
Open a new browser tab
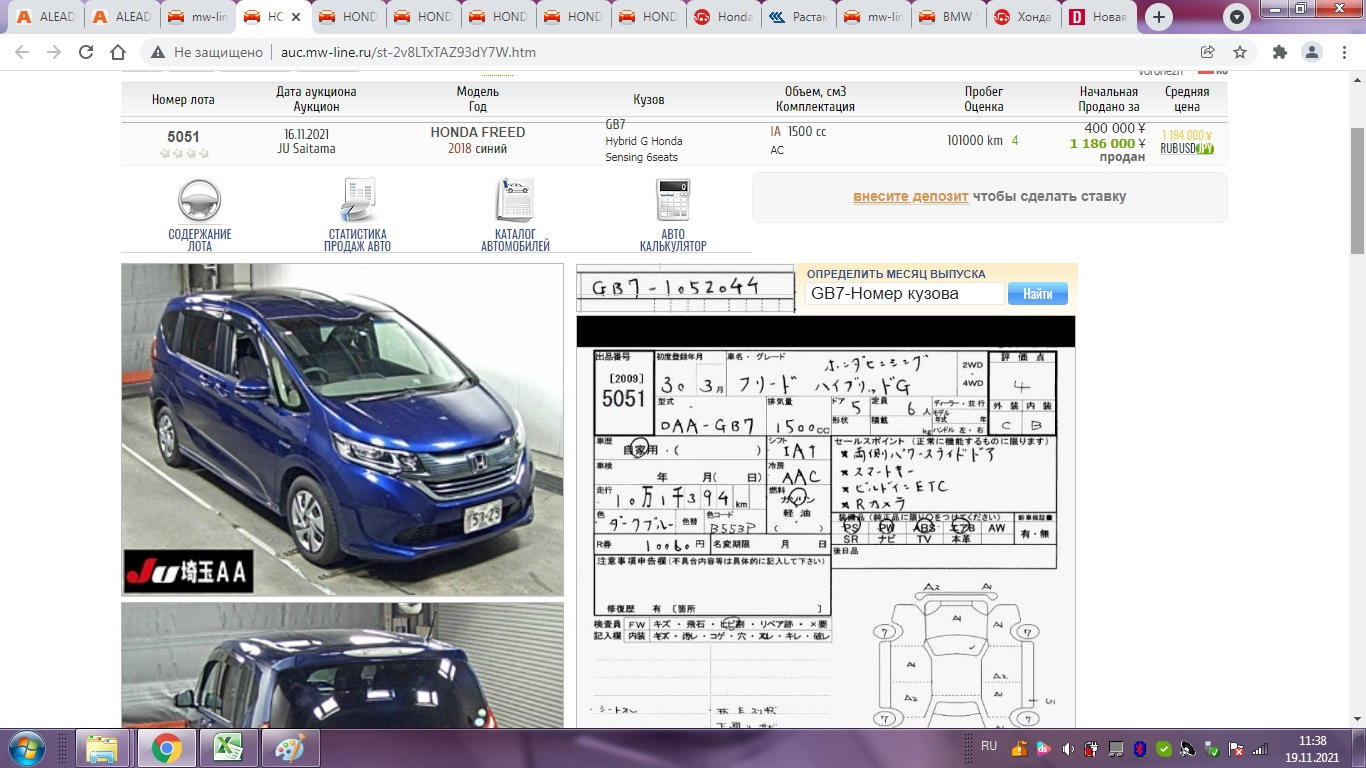1158,17
